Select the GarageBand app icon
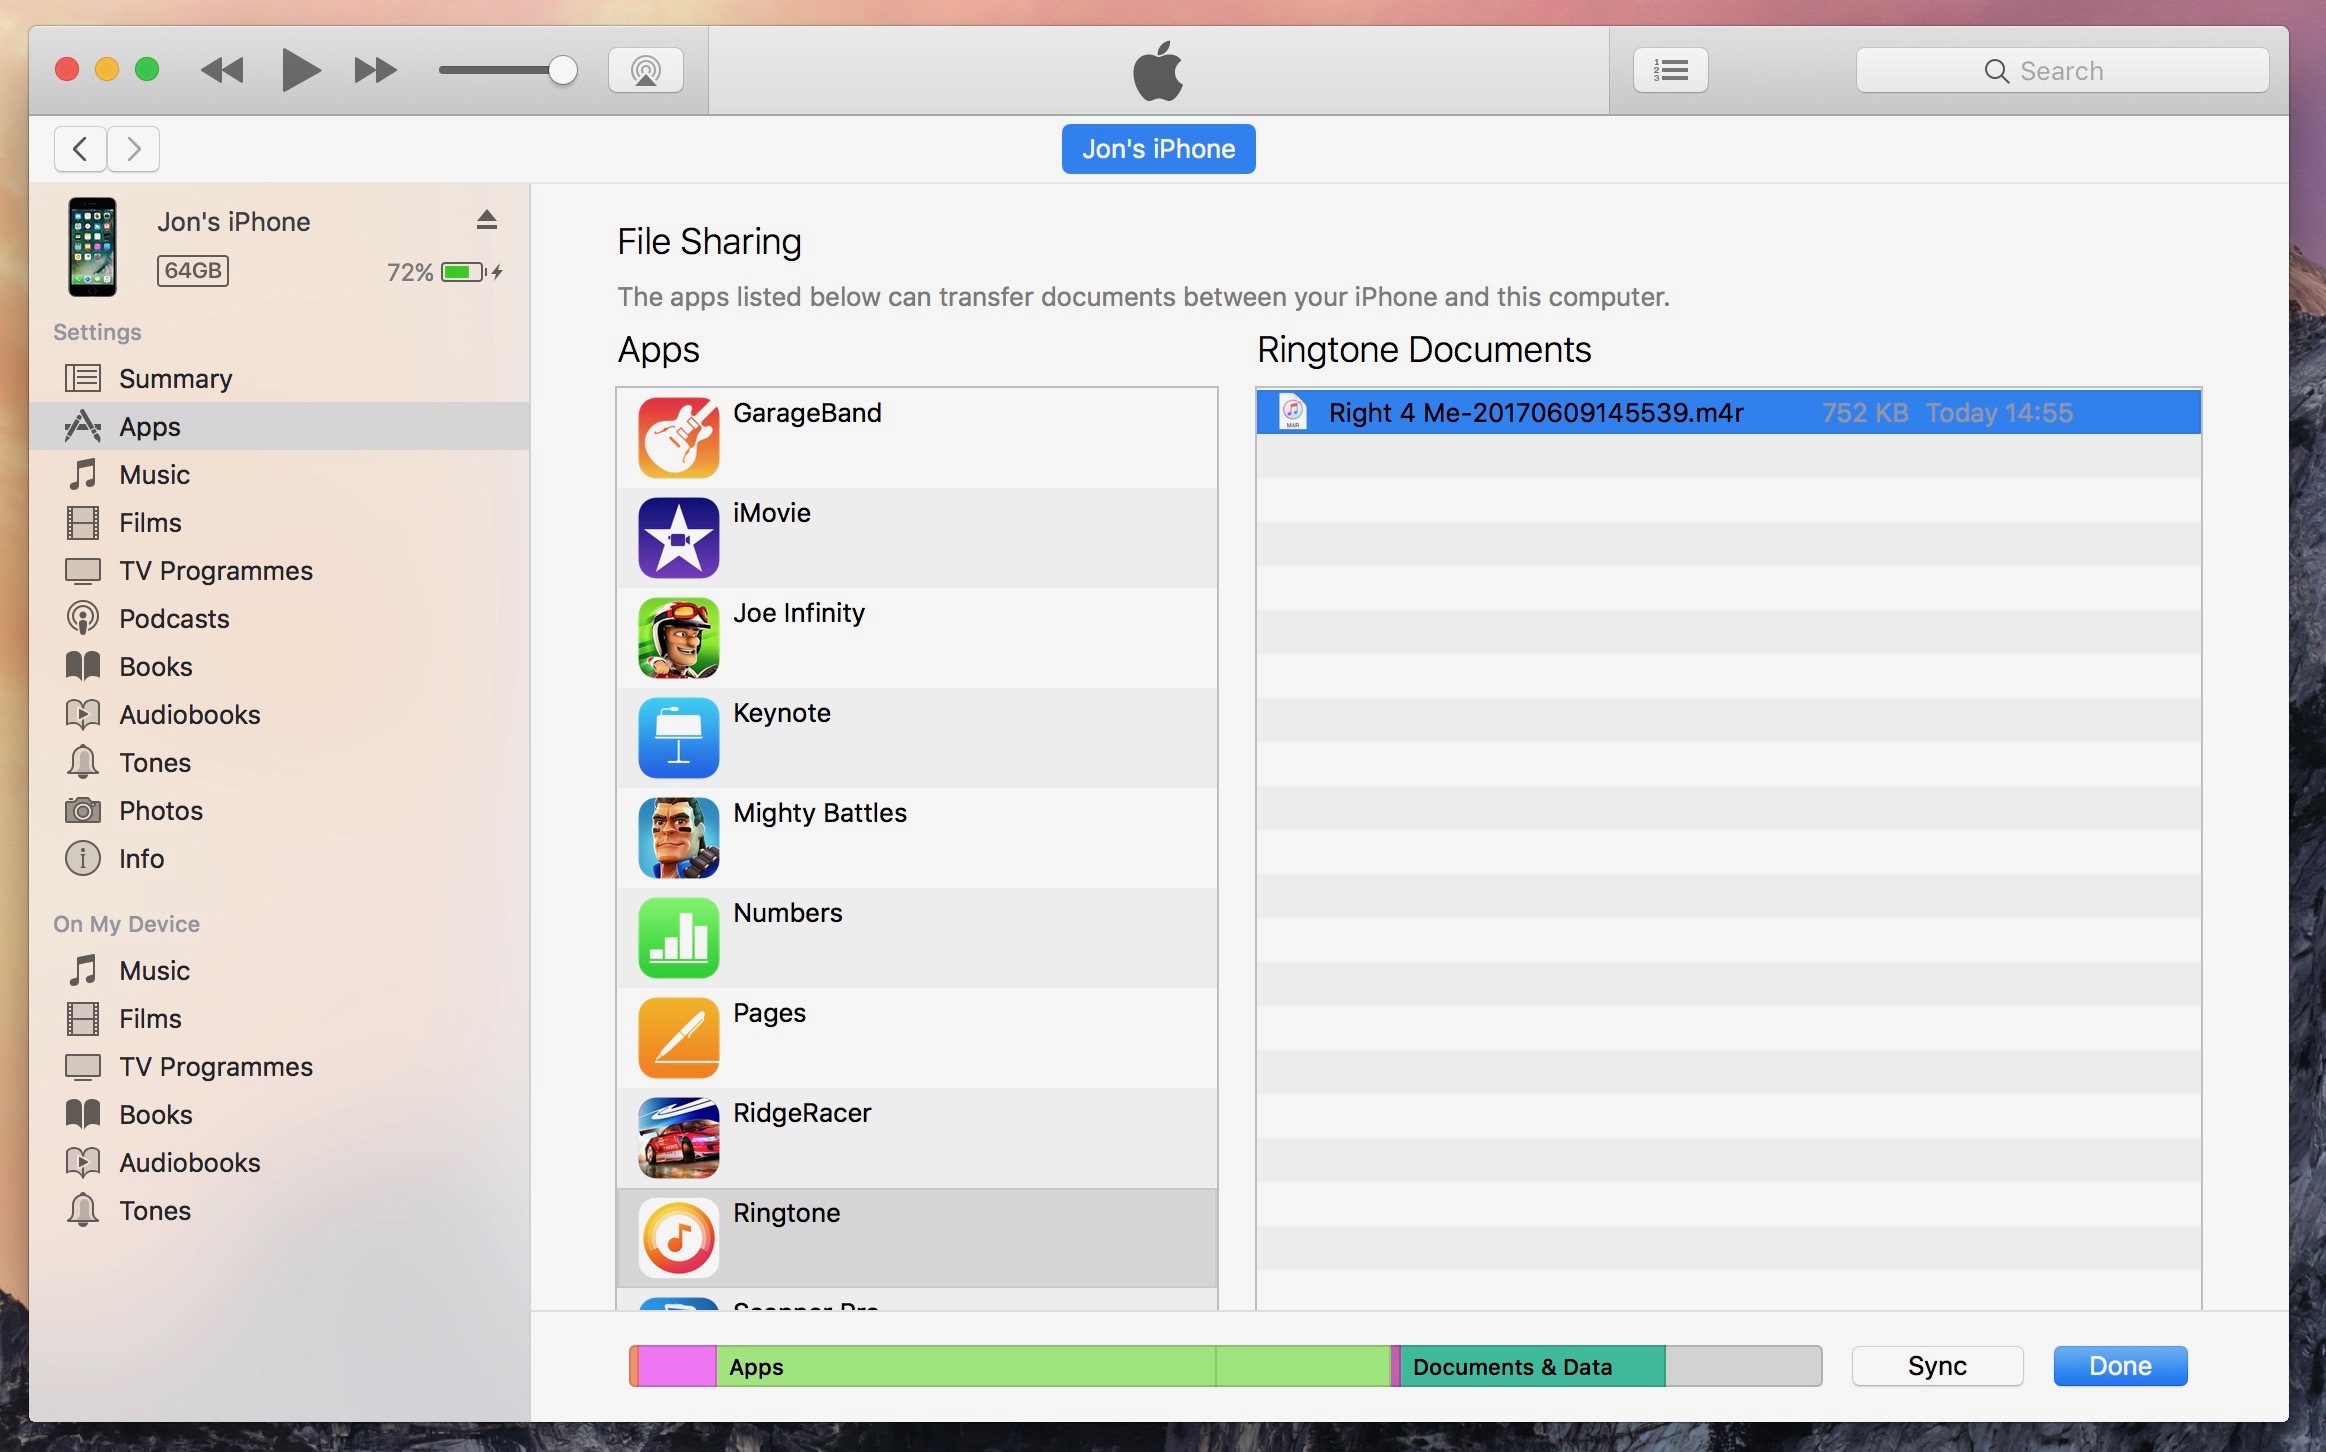 coord(679,438)
